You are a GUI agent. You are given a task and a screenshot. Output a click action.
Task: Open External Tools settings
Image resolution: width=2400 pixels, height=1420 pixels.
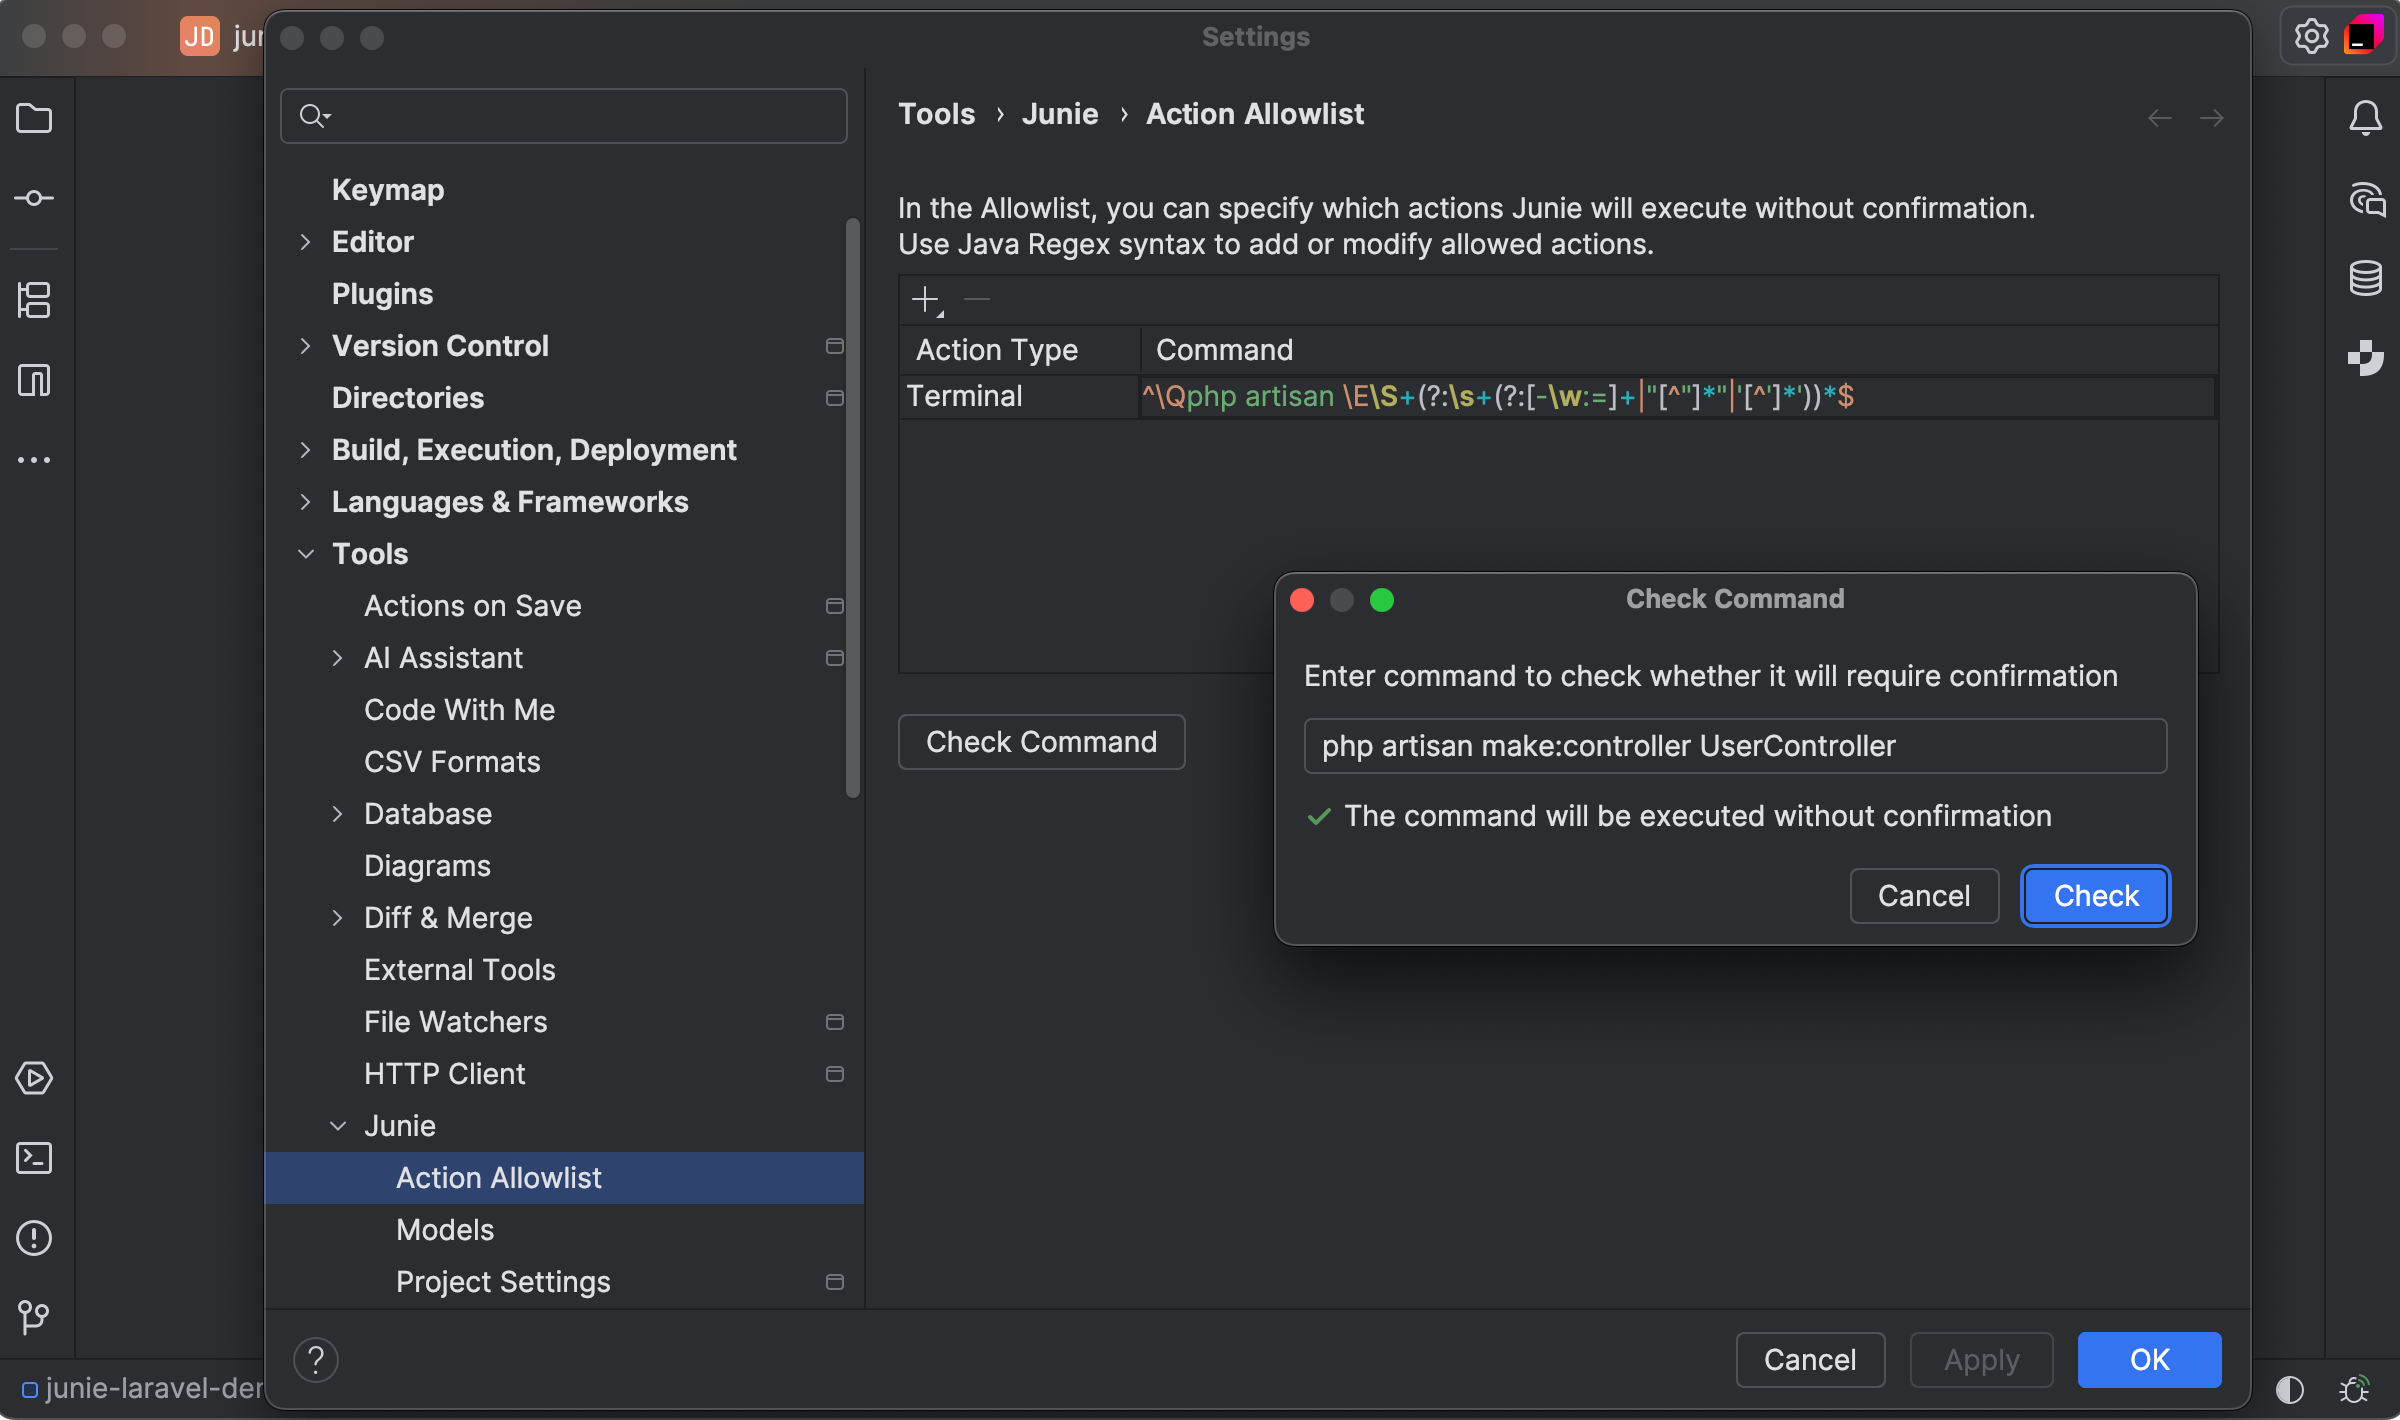point(459,970)
